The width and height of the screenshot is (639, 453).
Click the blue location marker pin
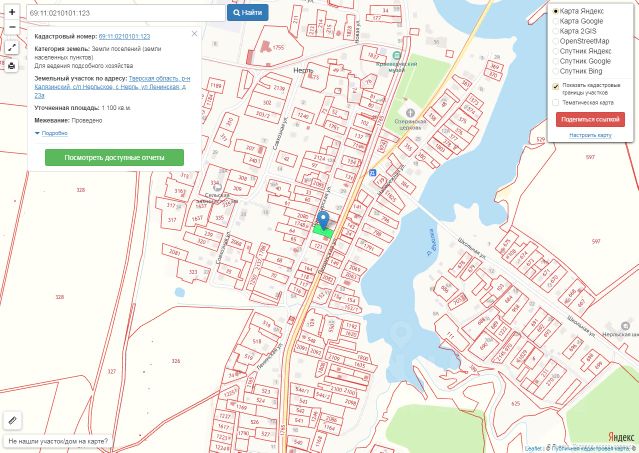pos(323,220)
